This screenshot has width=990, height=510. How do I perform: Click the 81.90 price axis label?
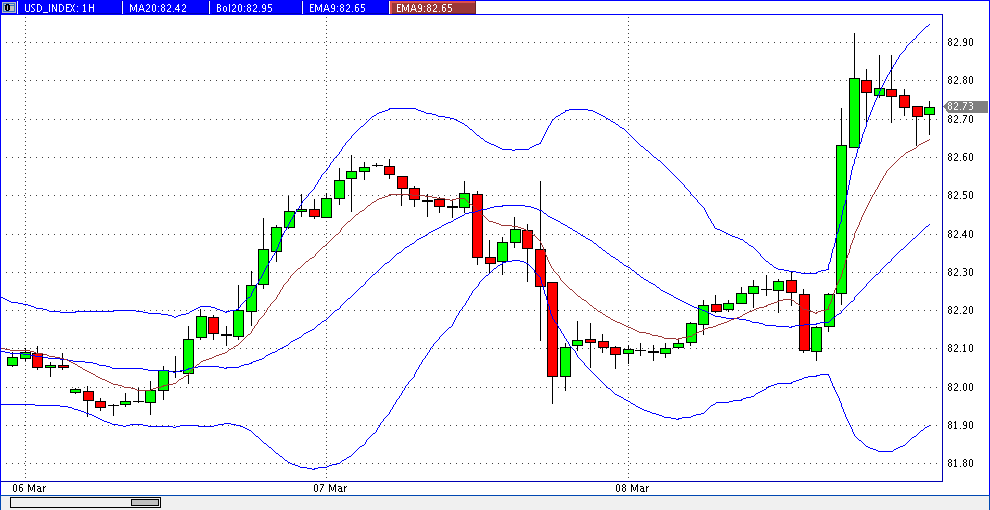click(960, 426)
